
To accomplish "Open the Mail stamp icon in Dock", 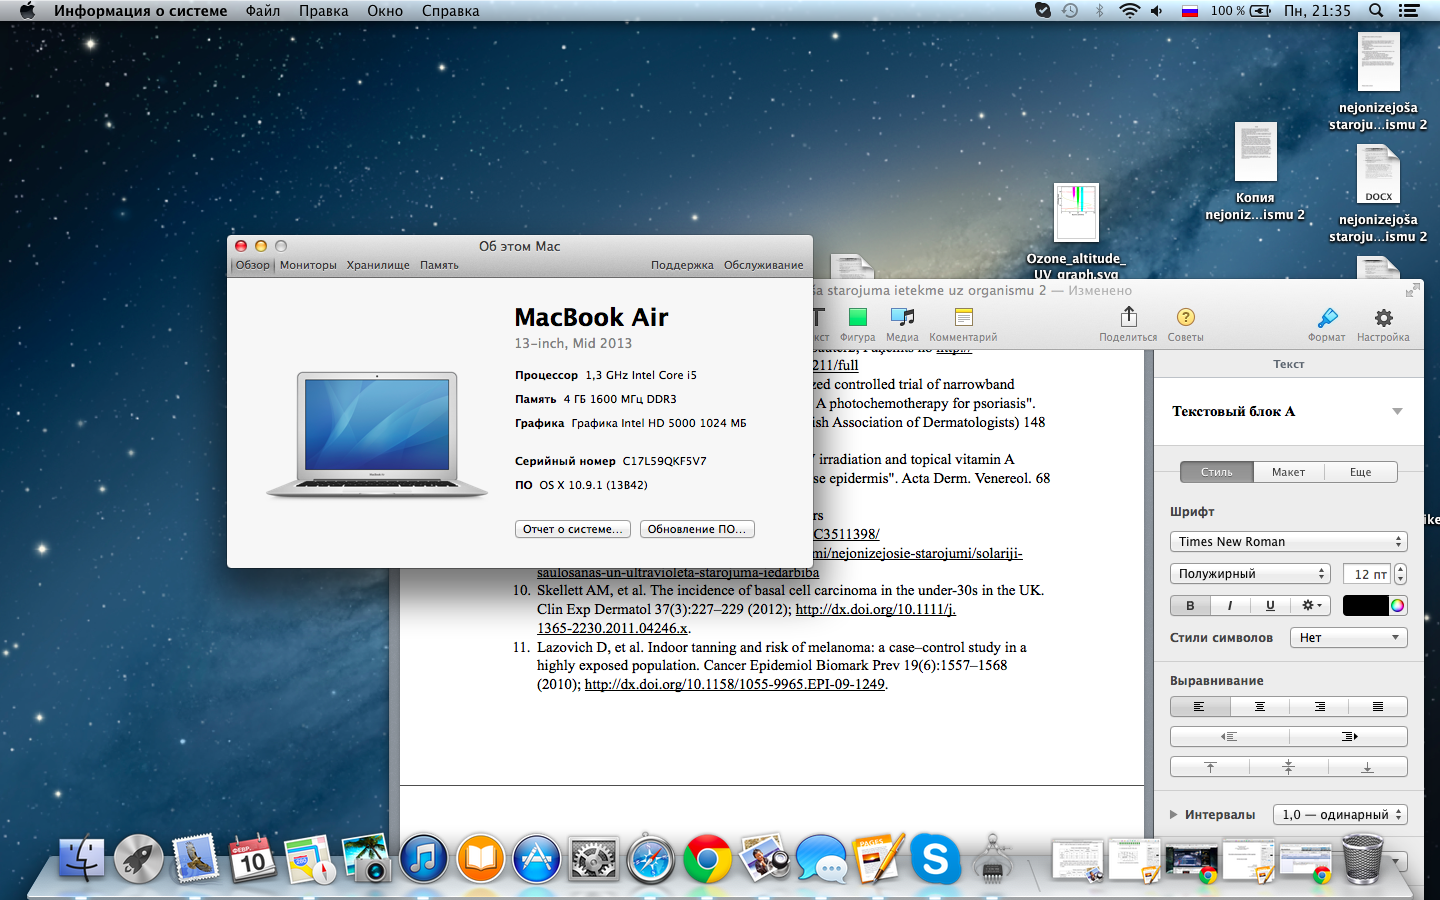I will pos(195,858).
